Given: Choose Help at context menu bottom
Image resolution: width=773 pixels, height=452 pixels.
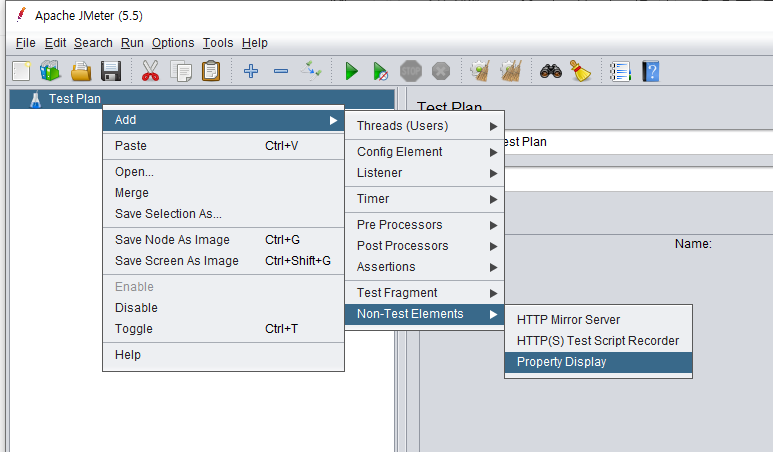Looking at the screenshot, I should (x=223, y=355).
